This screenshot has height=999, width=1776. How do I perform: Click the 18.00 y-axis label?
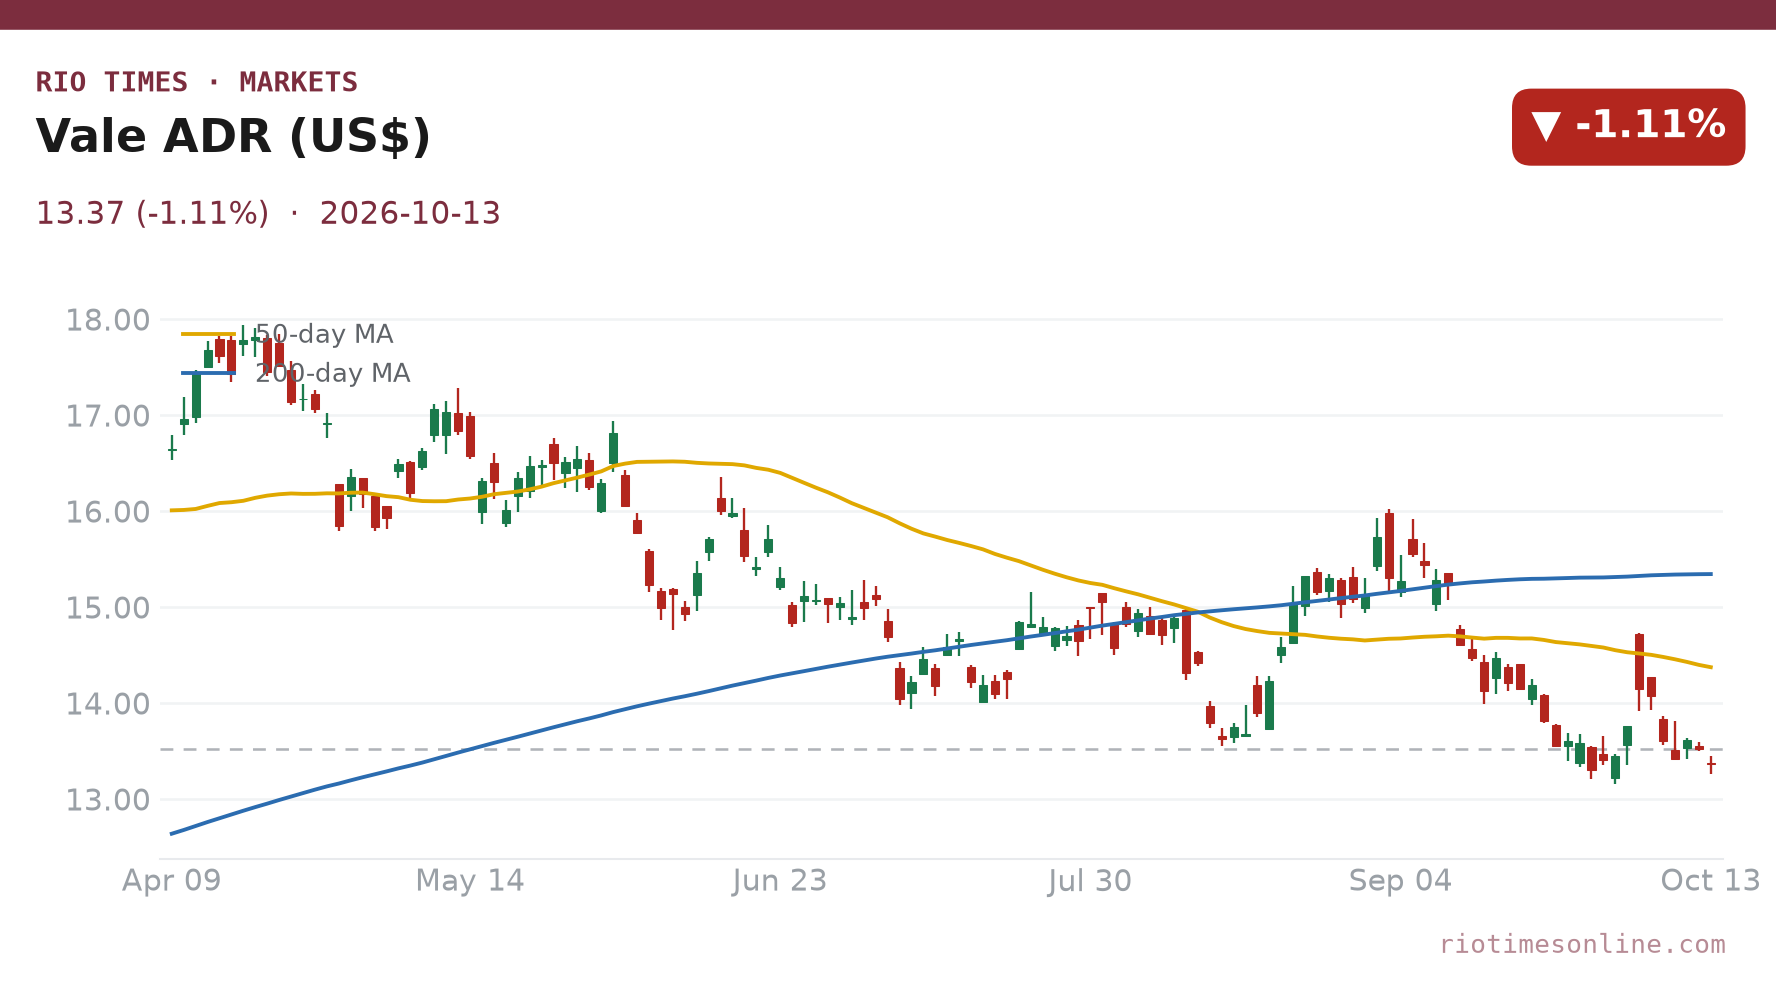point(108,320)
